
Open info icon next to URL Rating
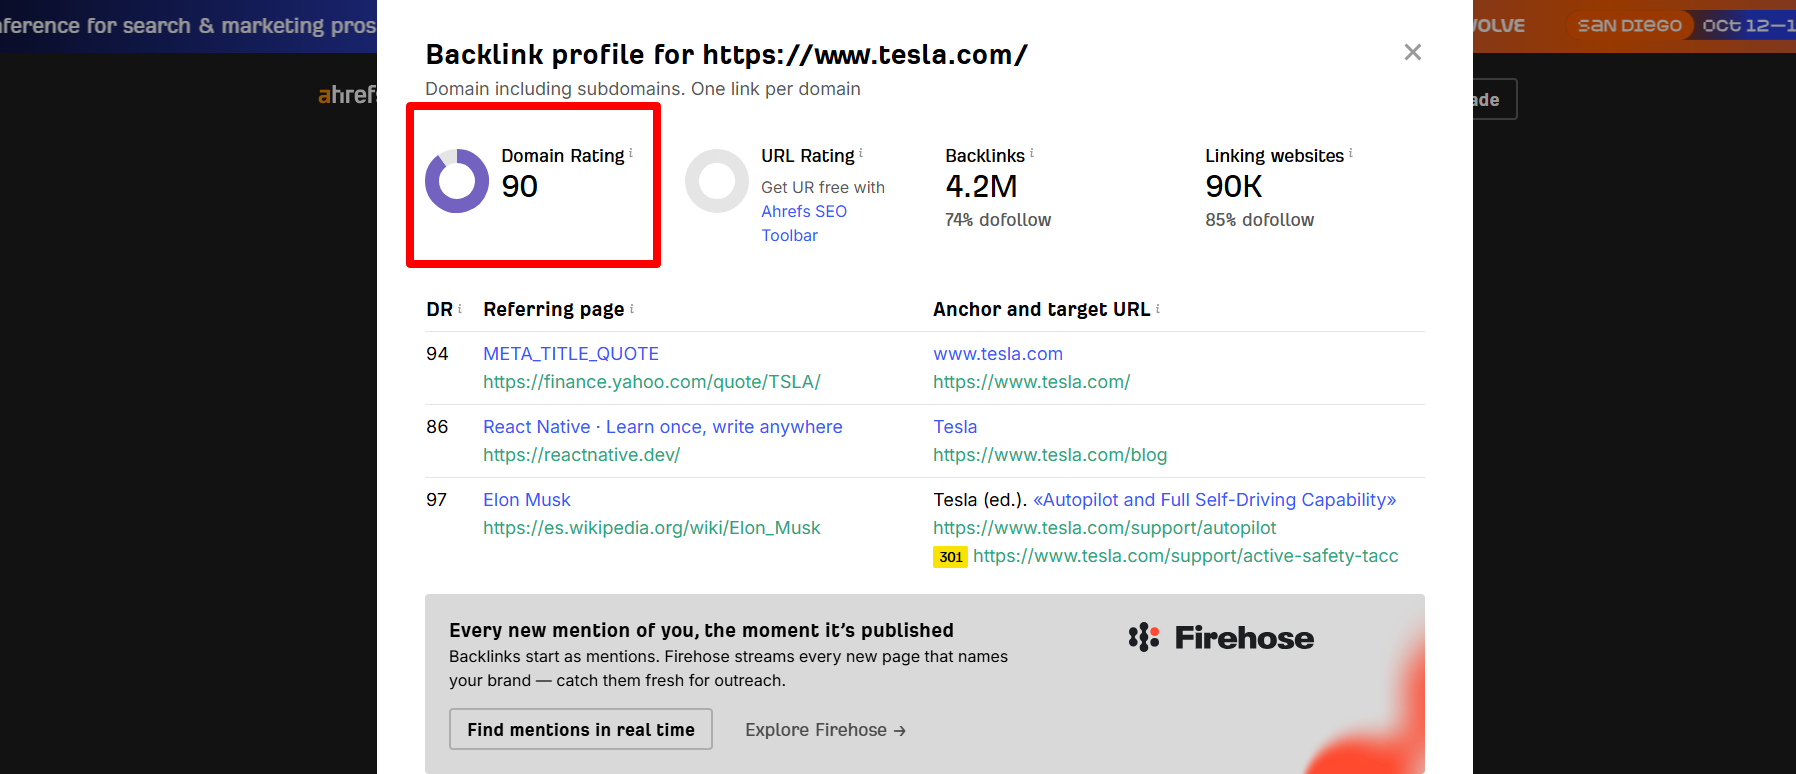[x=861, y=153]
